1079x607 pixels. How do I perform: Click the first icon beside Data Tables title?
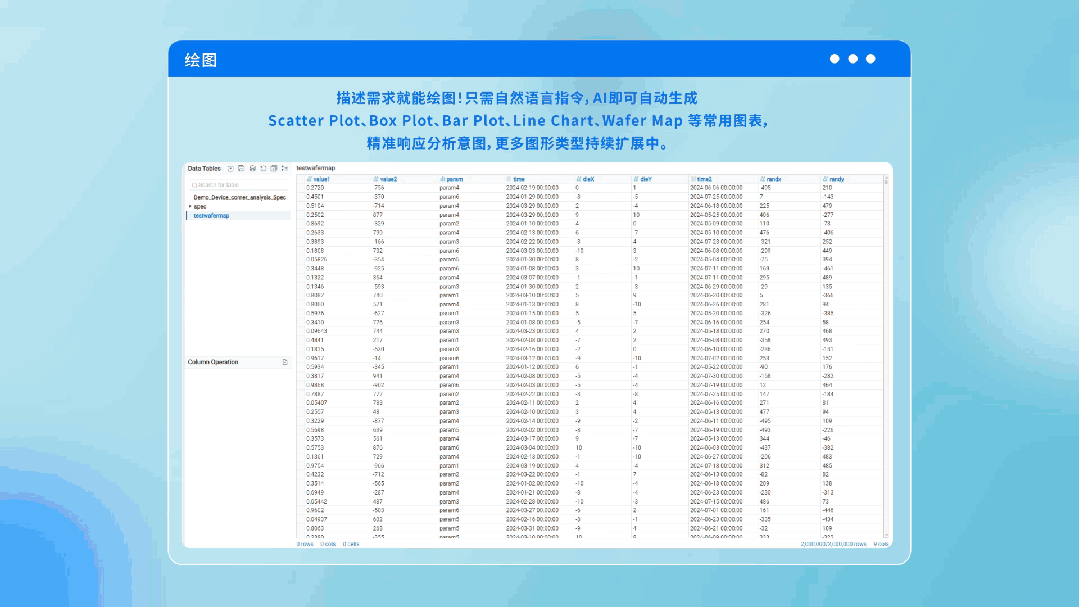click(x=231, y=168)
